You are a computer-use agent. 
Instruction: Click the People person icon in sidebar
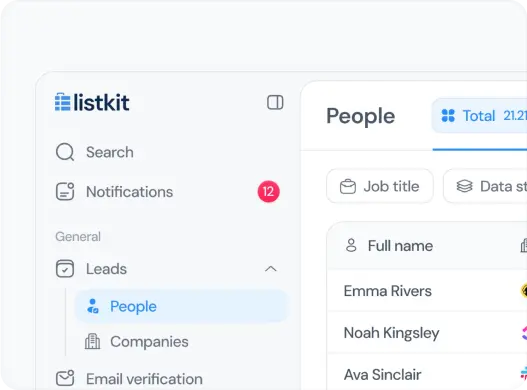pos(93,306)
